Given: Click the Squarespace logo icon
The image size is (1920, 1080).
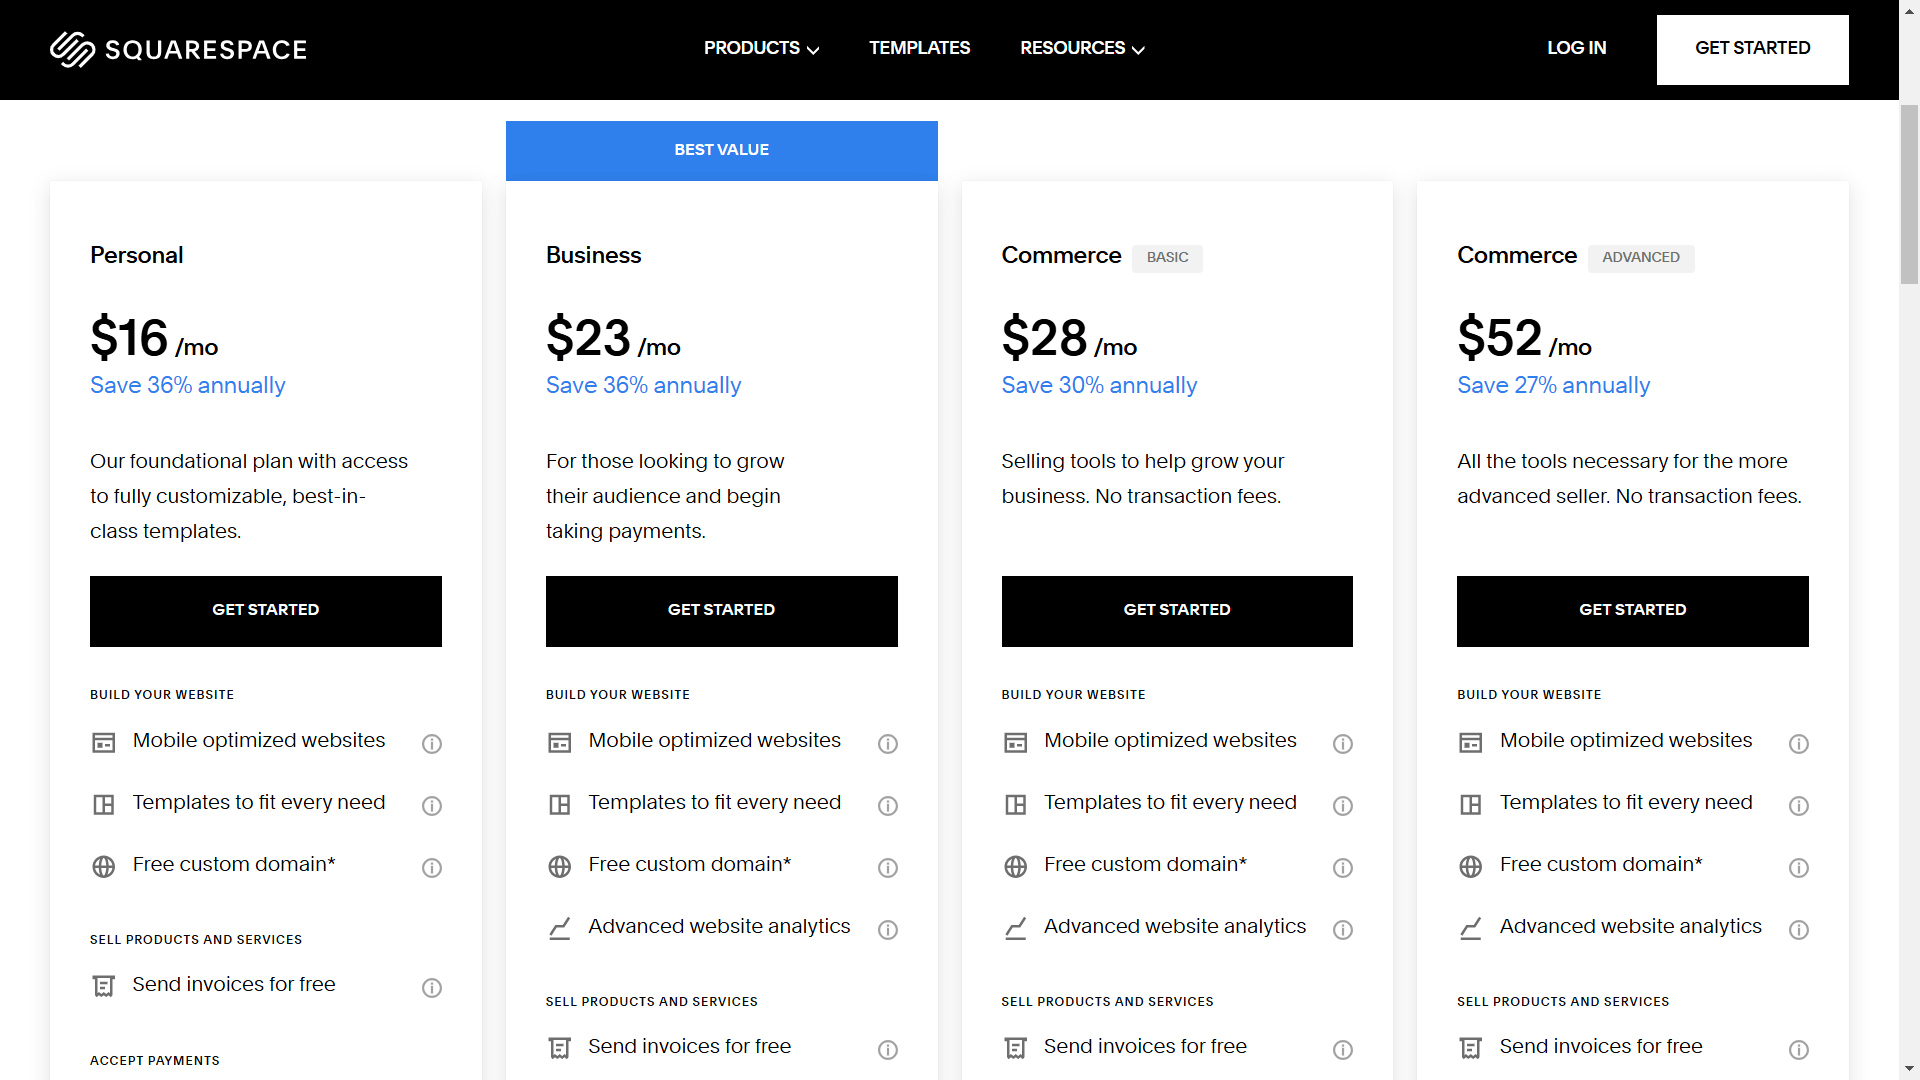Looking at the screenshot, I should pos(72,49).
